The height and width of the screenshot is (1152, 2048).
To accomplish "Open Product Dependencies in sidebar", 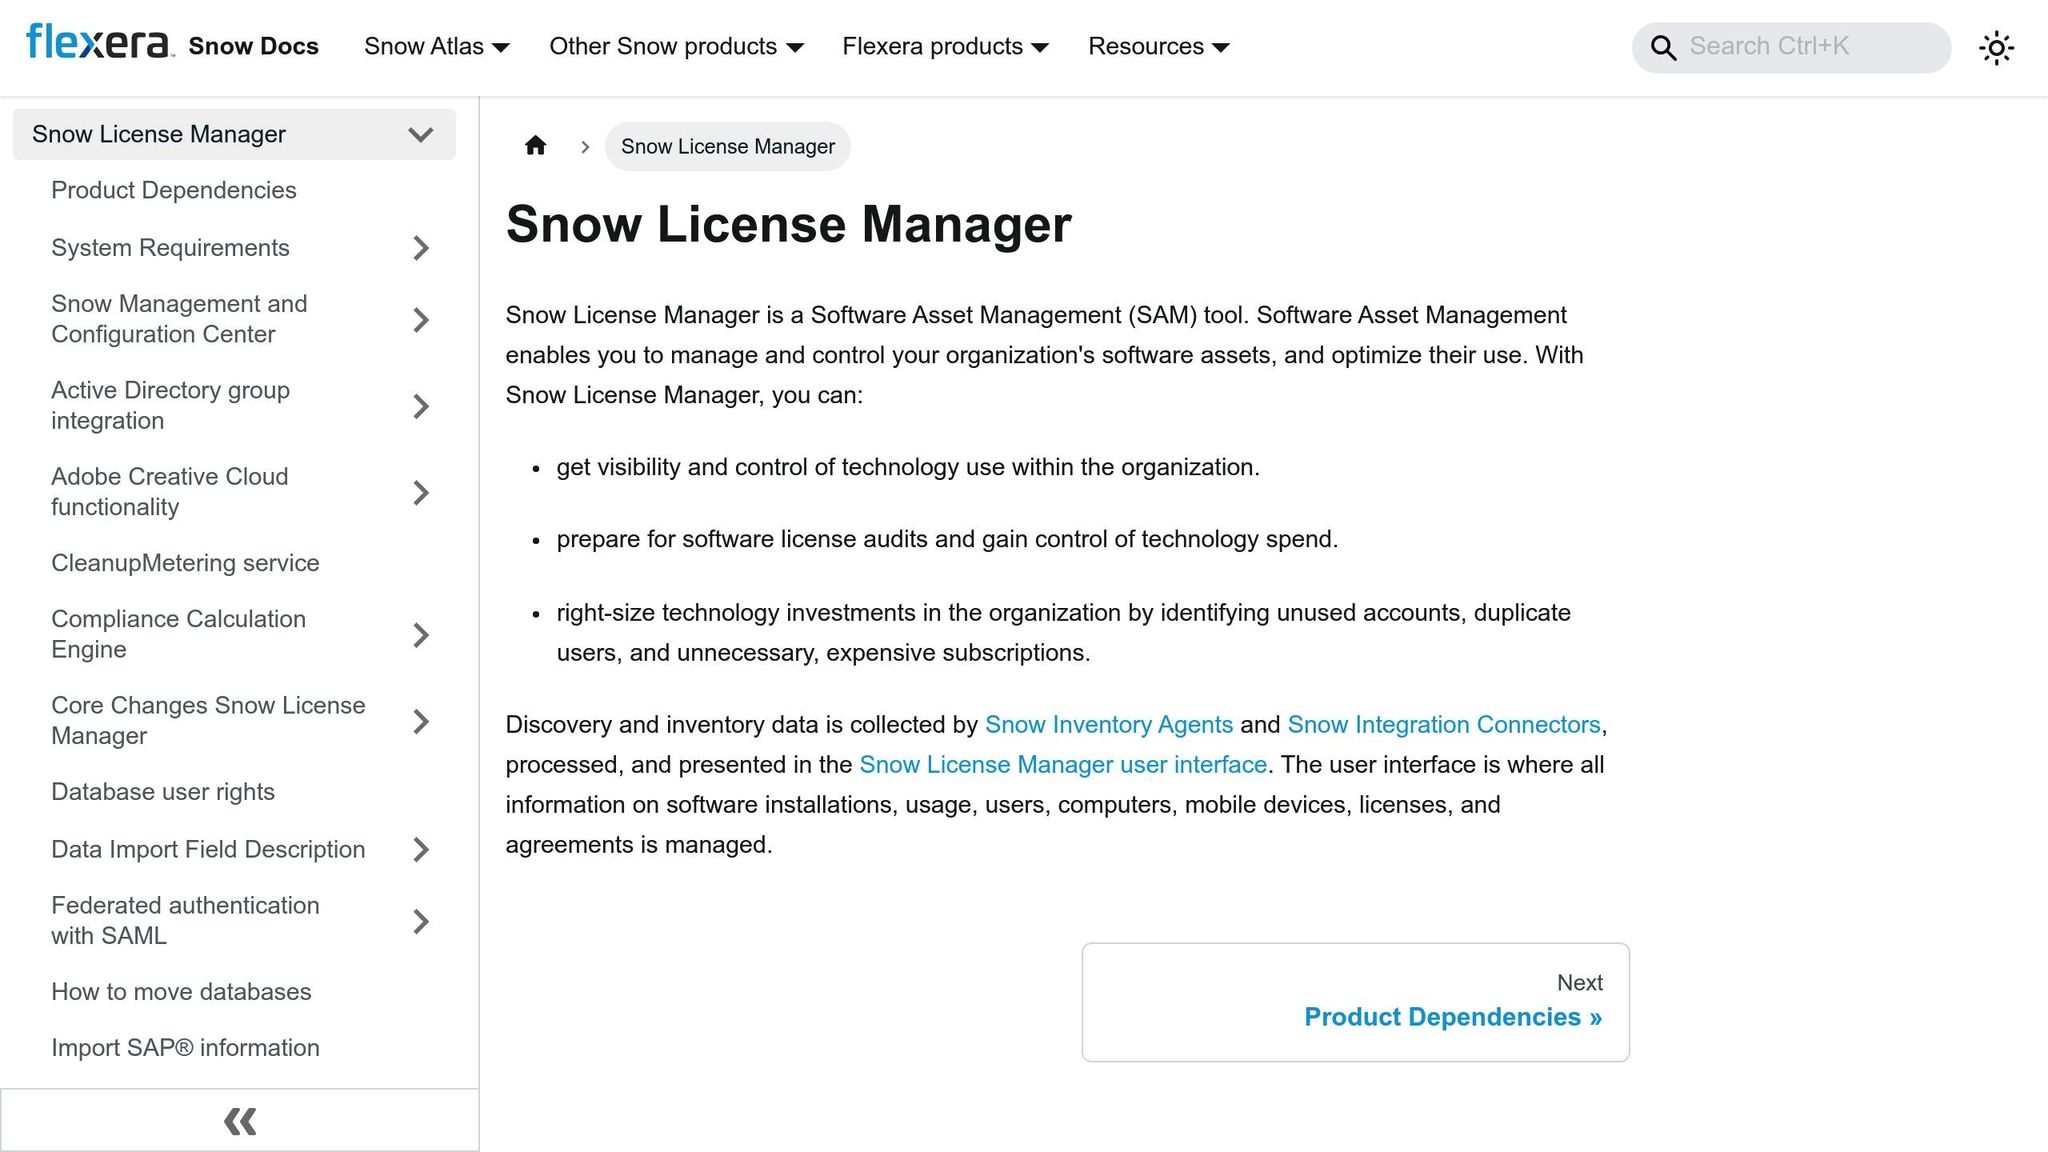I will pos(174,190).
